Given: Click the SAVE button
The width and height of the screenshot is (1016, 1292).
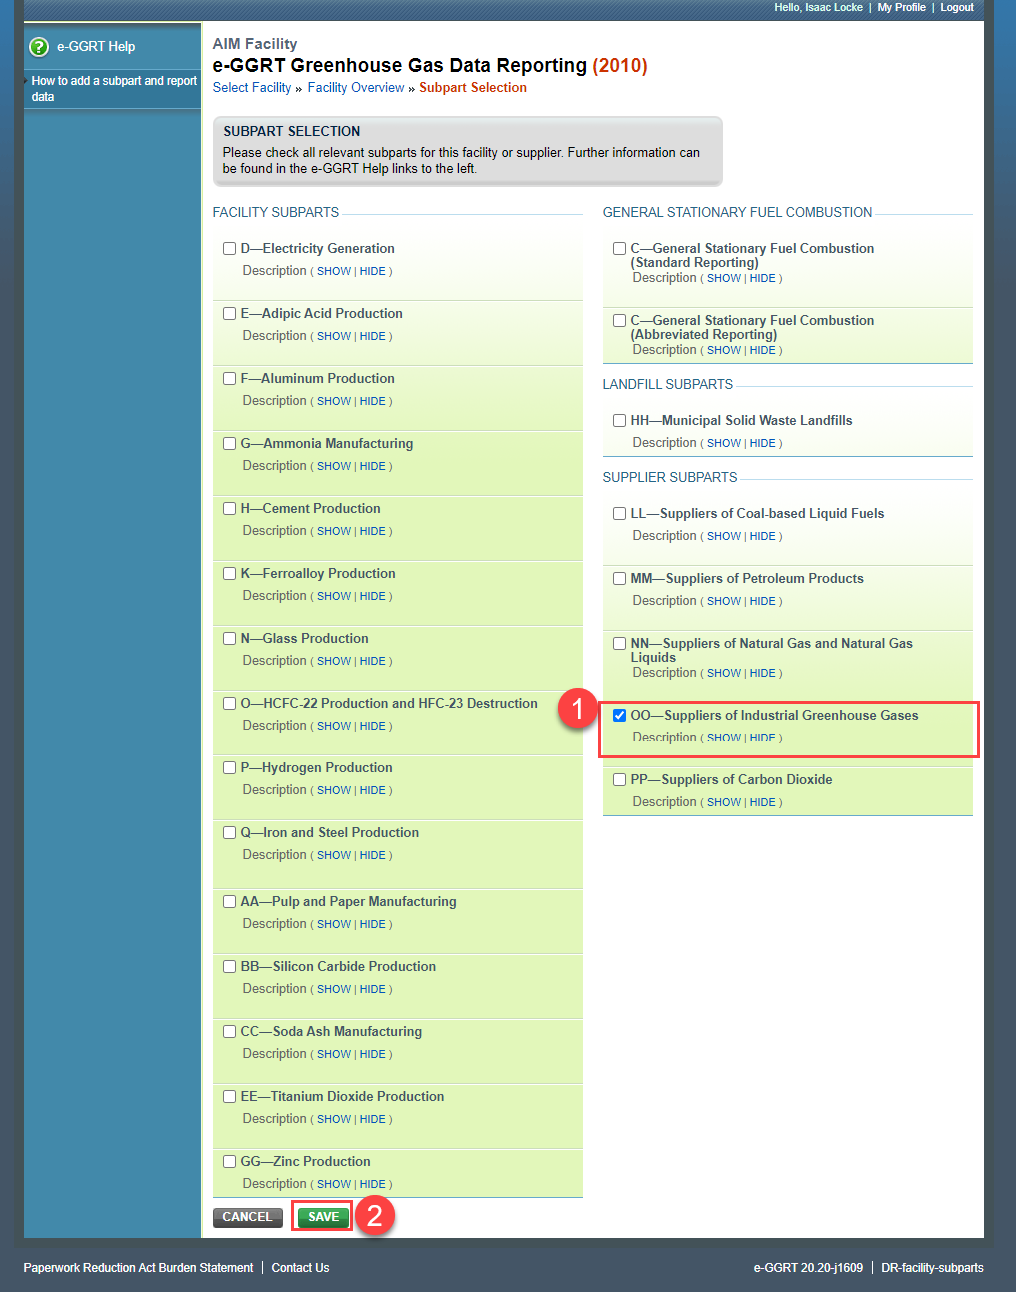Looking at the screenshot, I should coord(321,1216).
